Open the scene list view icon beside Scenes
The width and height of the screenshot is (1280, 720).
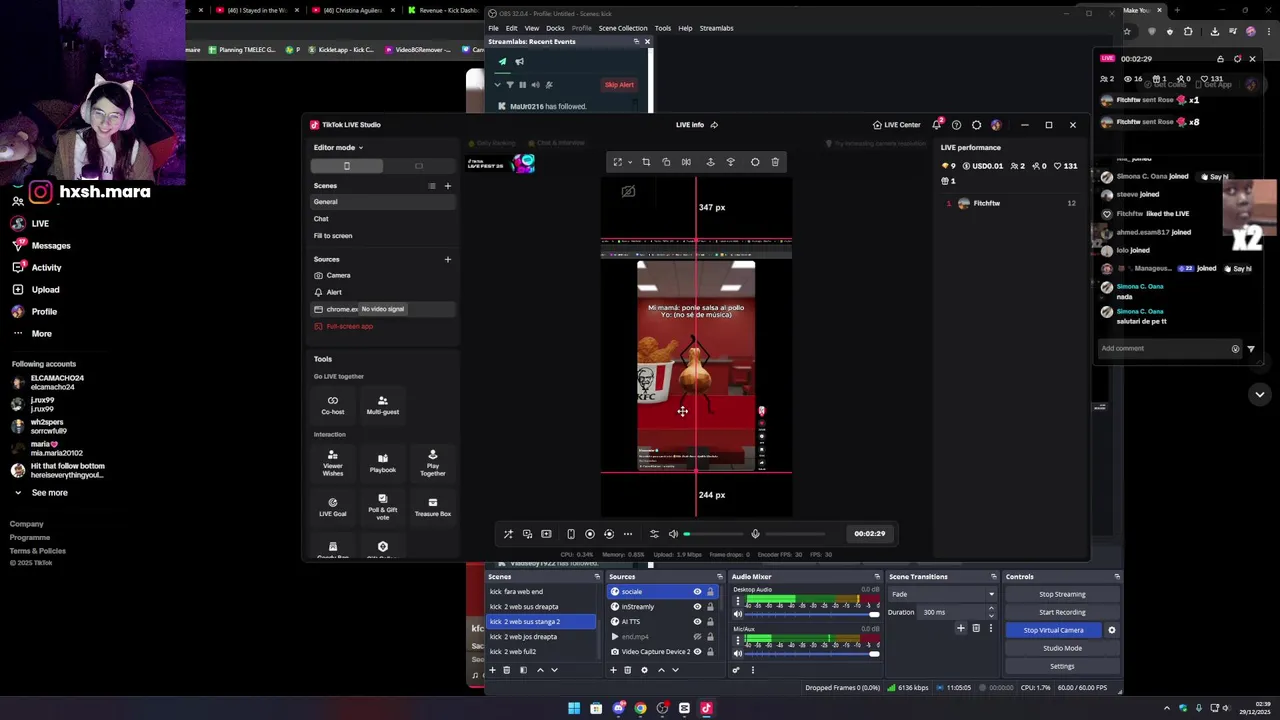[x=432, y=186]
